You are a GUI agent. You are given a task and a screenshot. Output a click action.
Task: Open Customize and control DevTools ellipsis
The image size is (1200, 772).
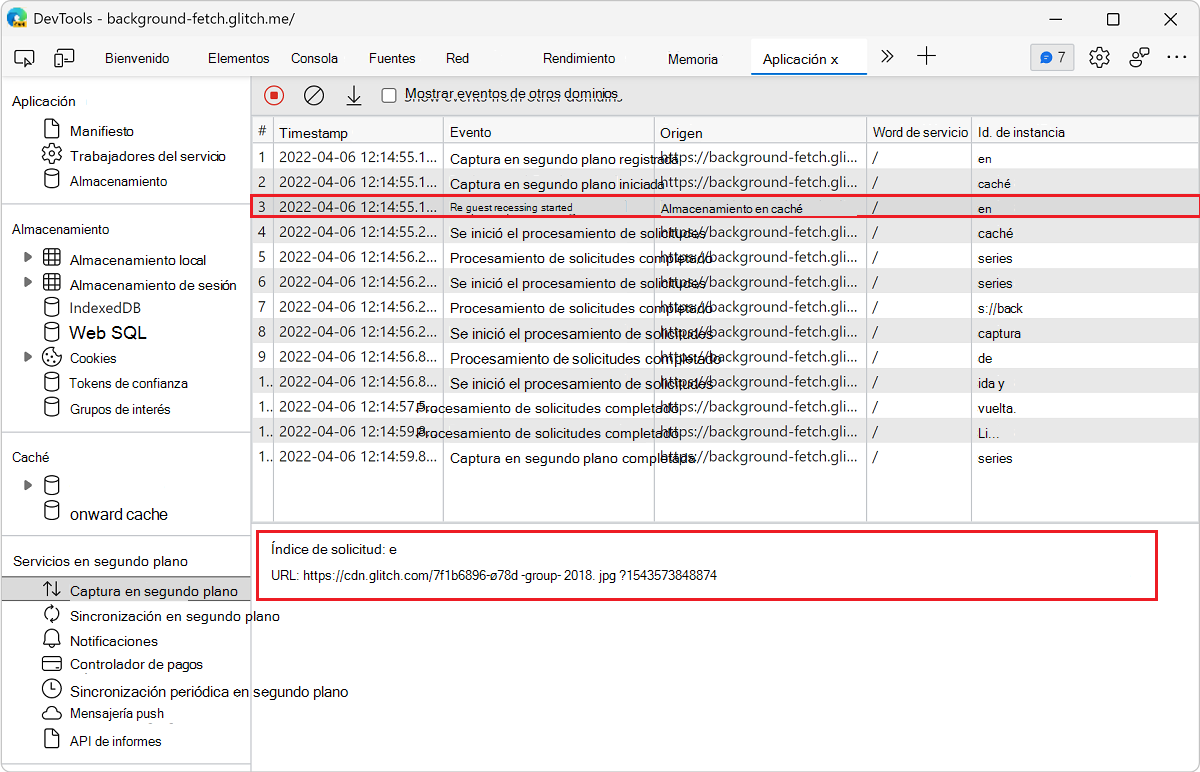1176,57
